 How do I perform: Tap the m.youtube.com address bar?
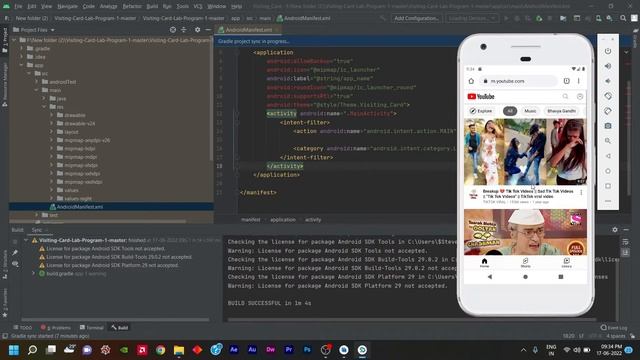(x=518, y=81)
